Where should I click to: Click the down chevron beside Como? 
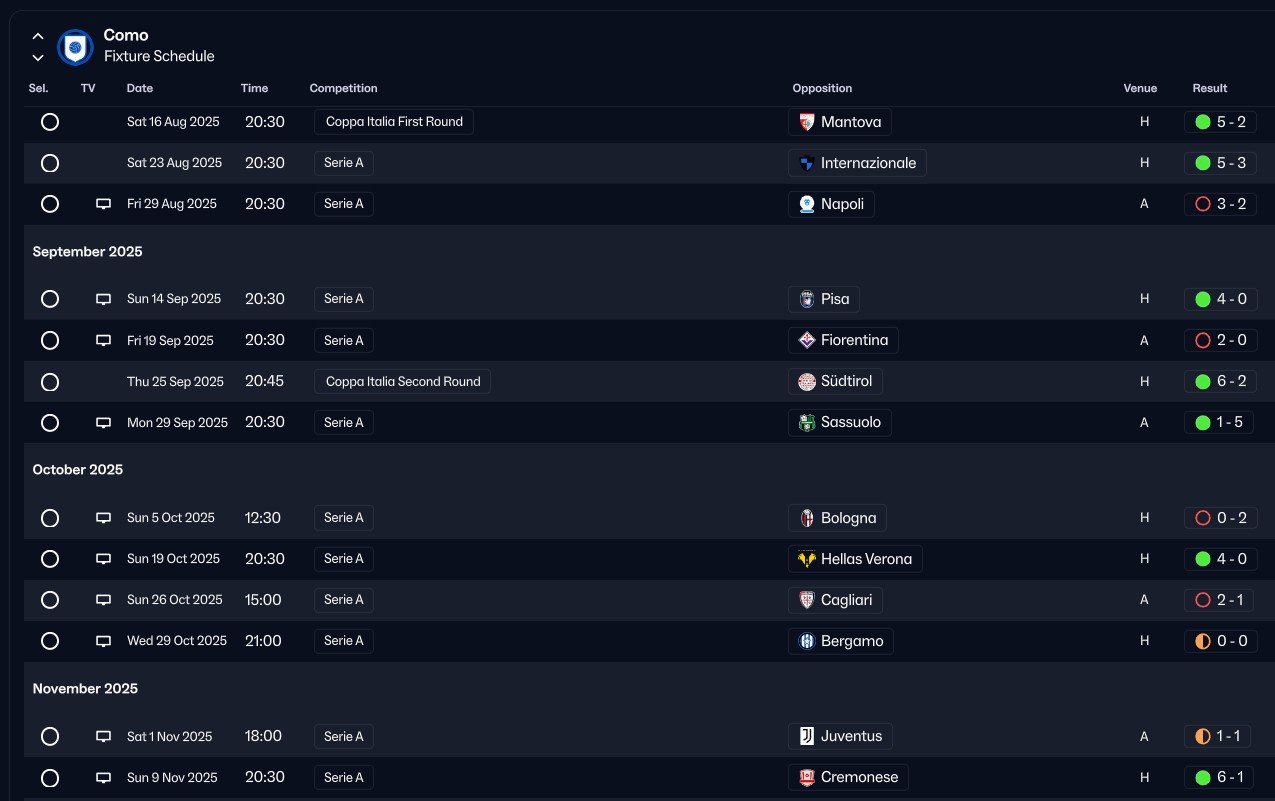click(38, 58)
